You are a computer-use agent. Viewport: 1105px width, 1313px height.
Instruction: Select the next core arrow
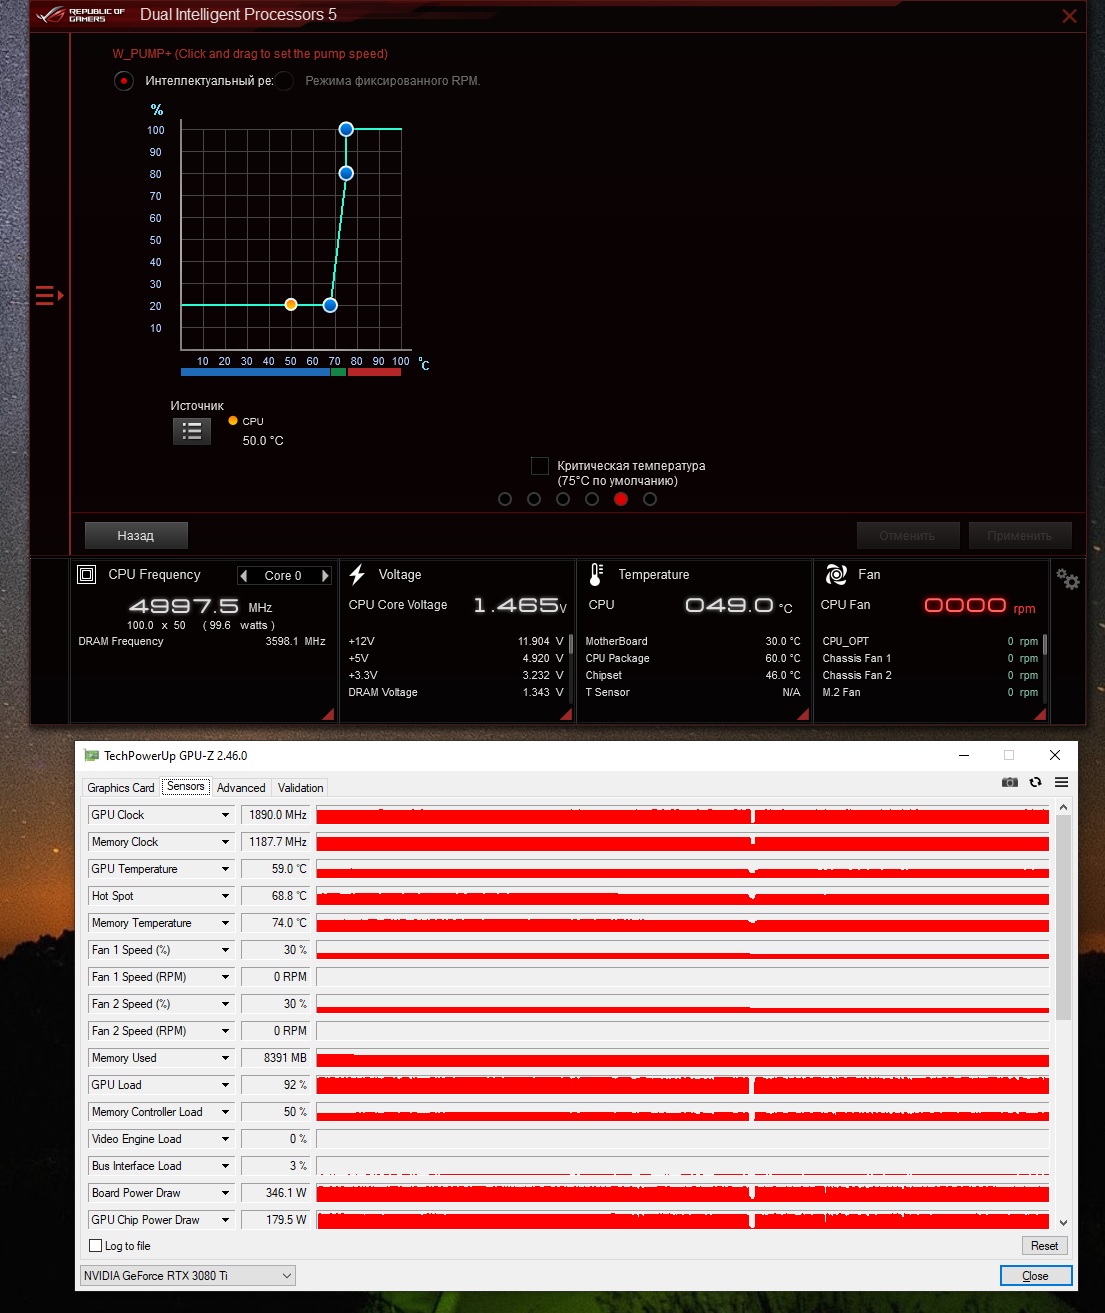(325, 575)
